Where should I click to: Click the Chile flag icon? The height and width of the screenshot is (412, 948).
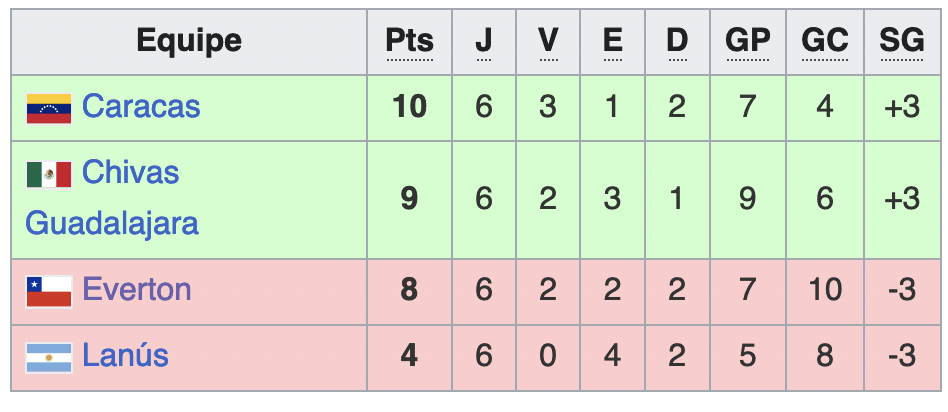click(49, 292)
